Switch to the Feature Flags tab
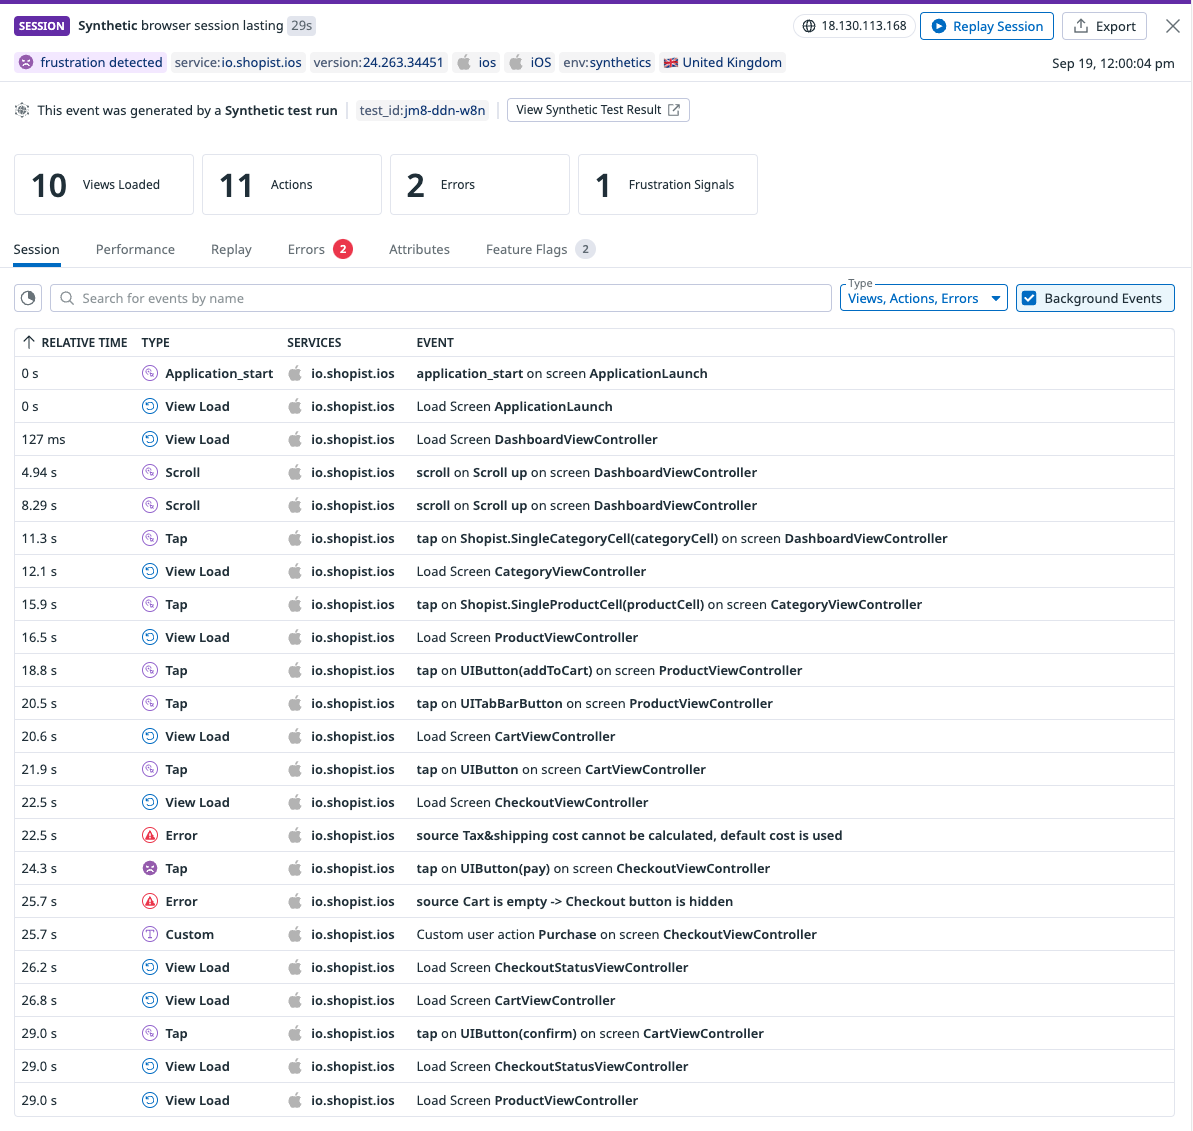The width and height of the screenshot is (1193, 1131). [x=527, y=249]
